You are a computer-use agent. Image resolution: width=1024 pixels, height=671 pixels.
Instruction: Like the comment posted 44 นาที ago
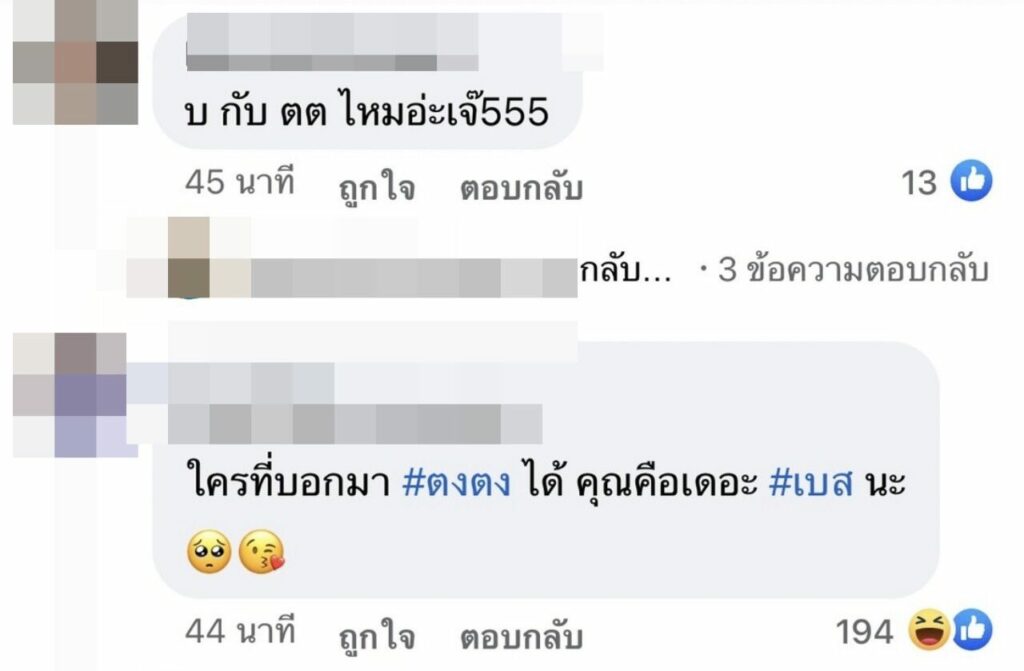377,637
